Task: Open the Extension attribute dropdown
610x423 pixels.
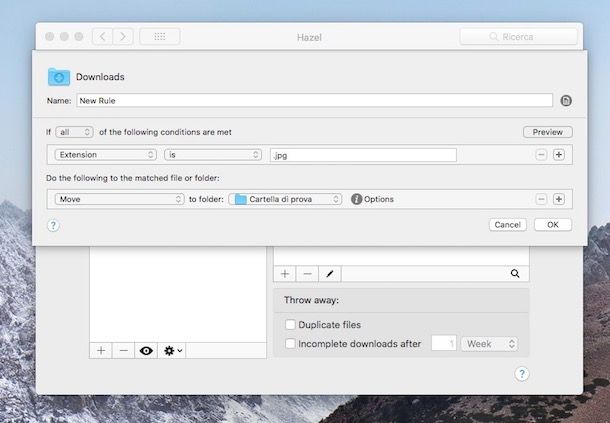Action: pos(105,155)
